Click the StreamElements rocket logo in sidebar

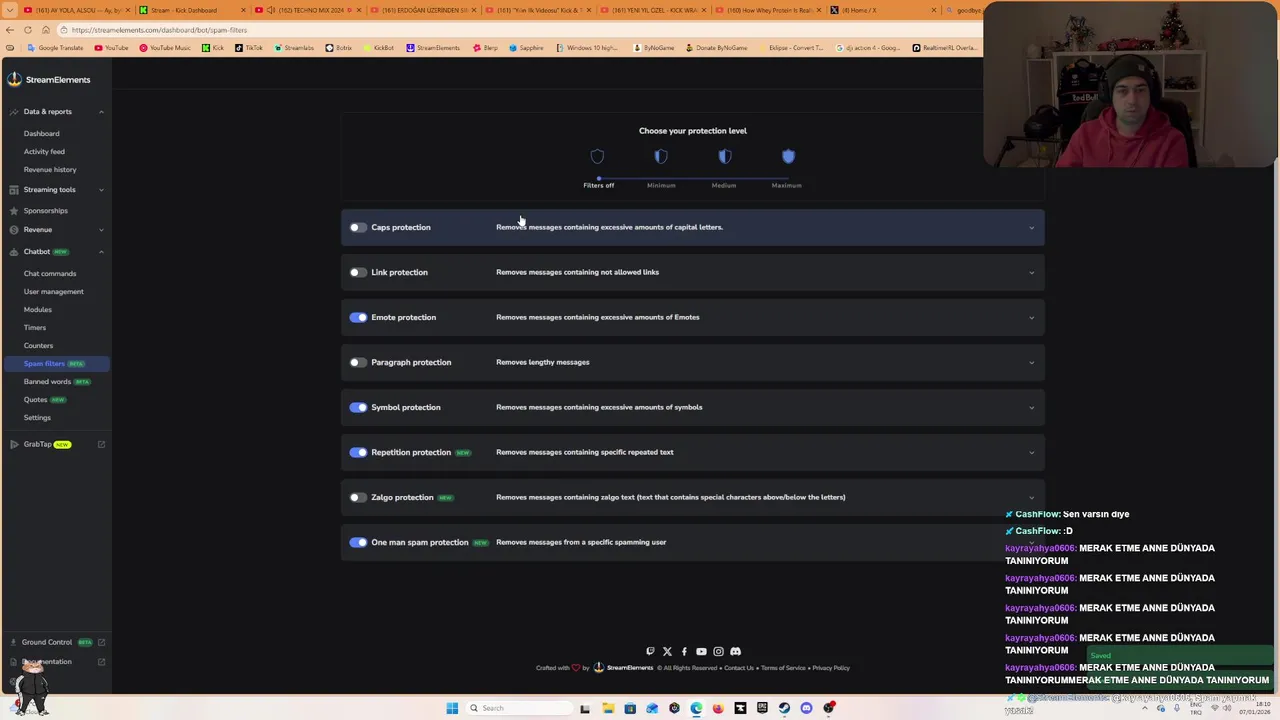[x=14, y=79]
